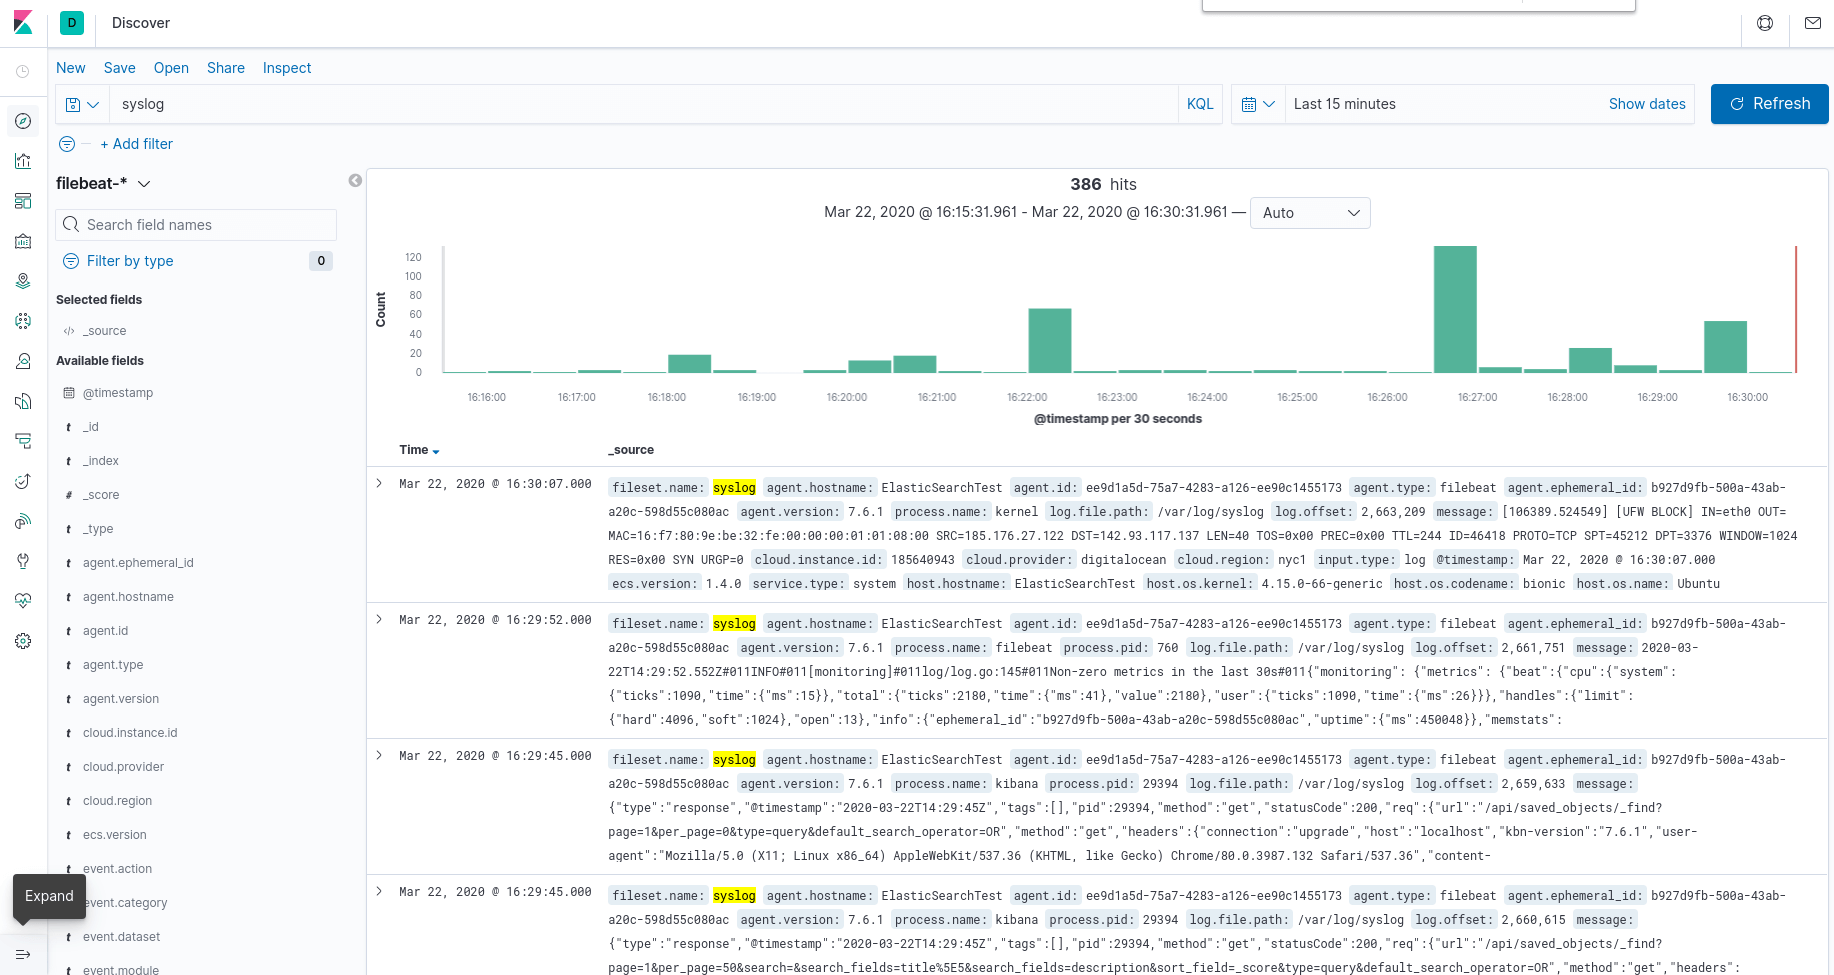Click the syslog query input
Screen dimensions: 1834x975
(642, 104)
